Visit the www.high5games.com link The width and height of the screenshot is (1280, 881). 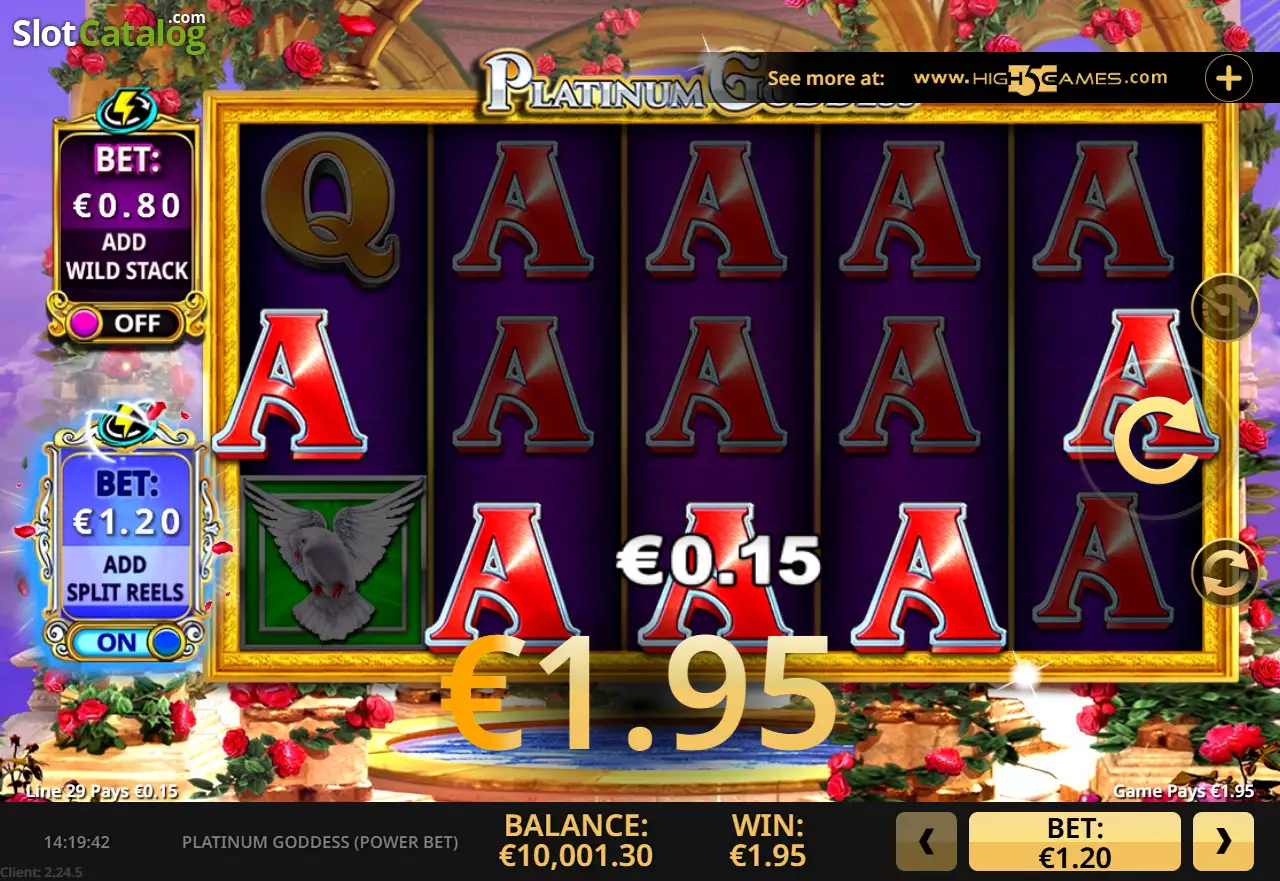[x=1041, y=78]
